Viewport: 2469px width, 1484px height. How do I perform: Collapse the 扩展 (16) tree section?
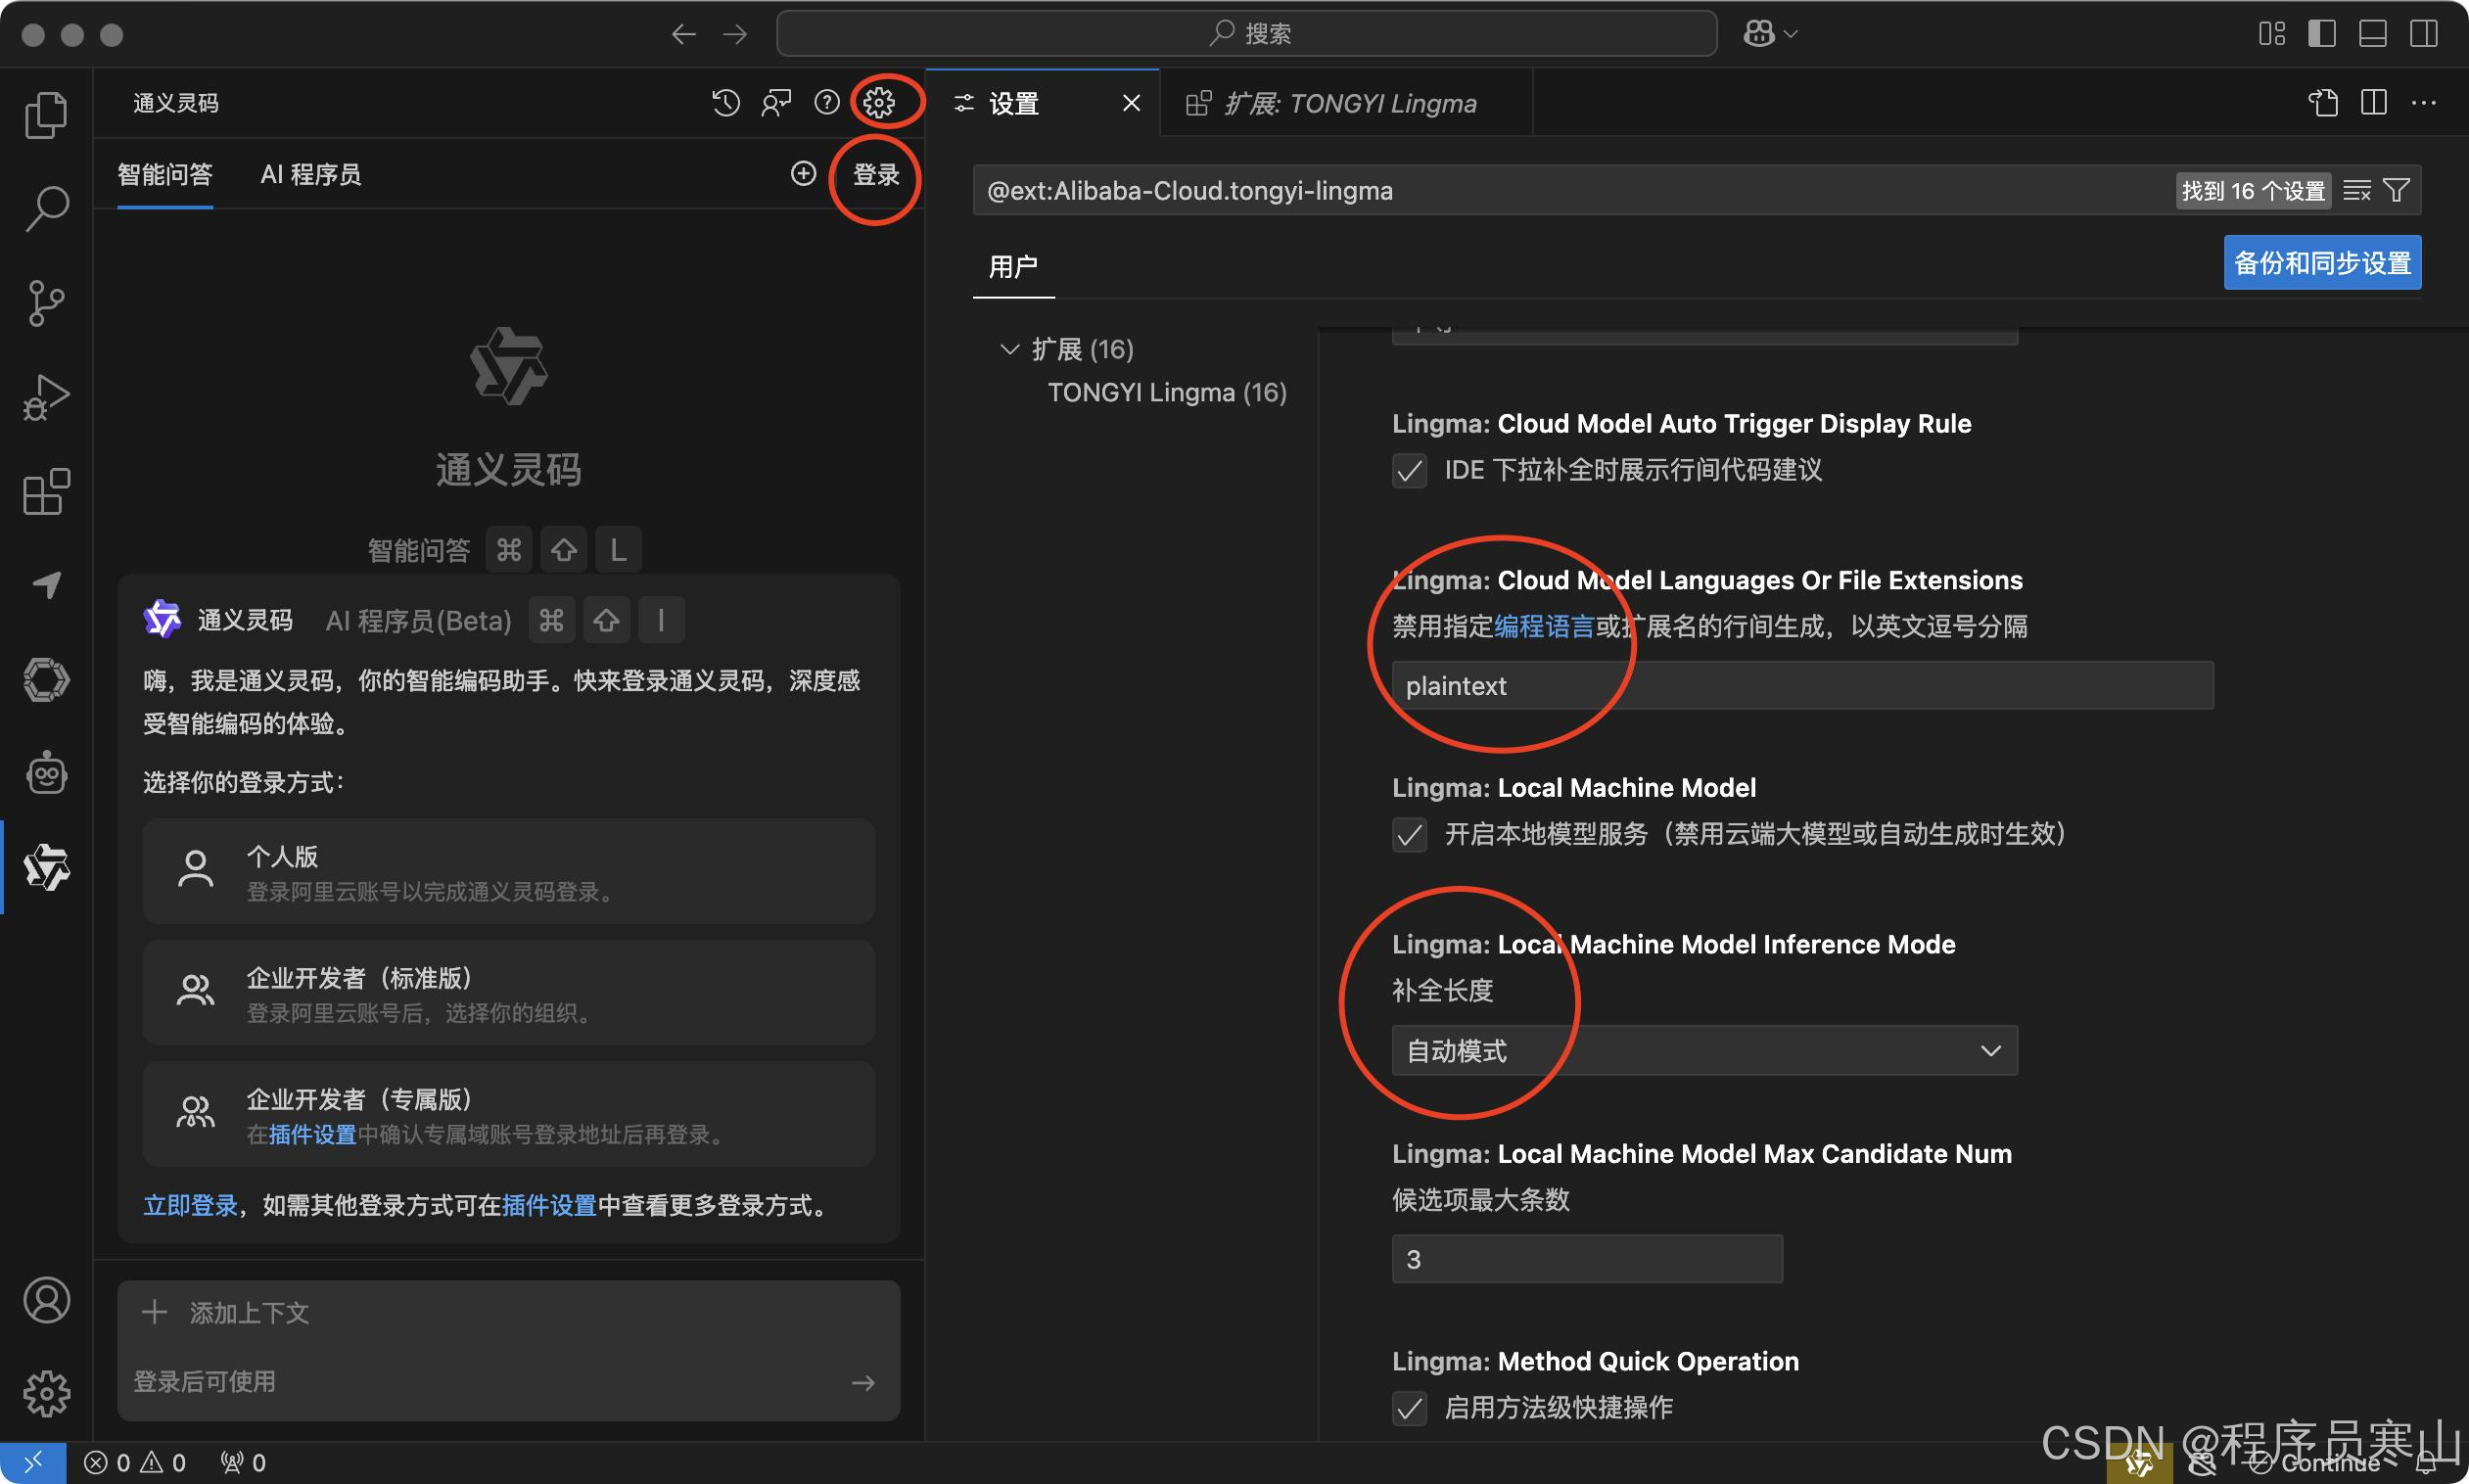click(x=1009, y=349)
